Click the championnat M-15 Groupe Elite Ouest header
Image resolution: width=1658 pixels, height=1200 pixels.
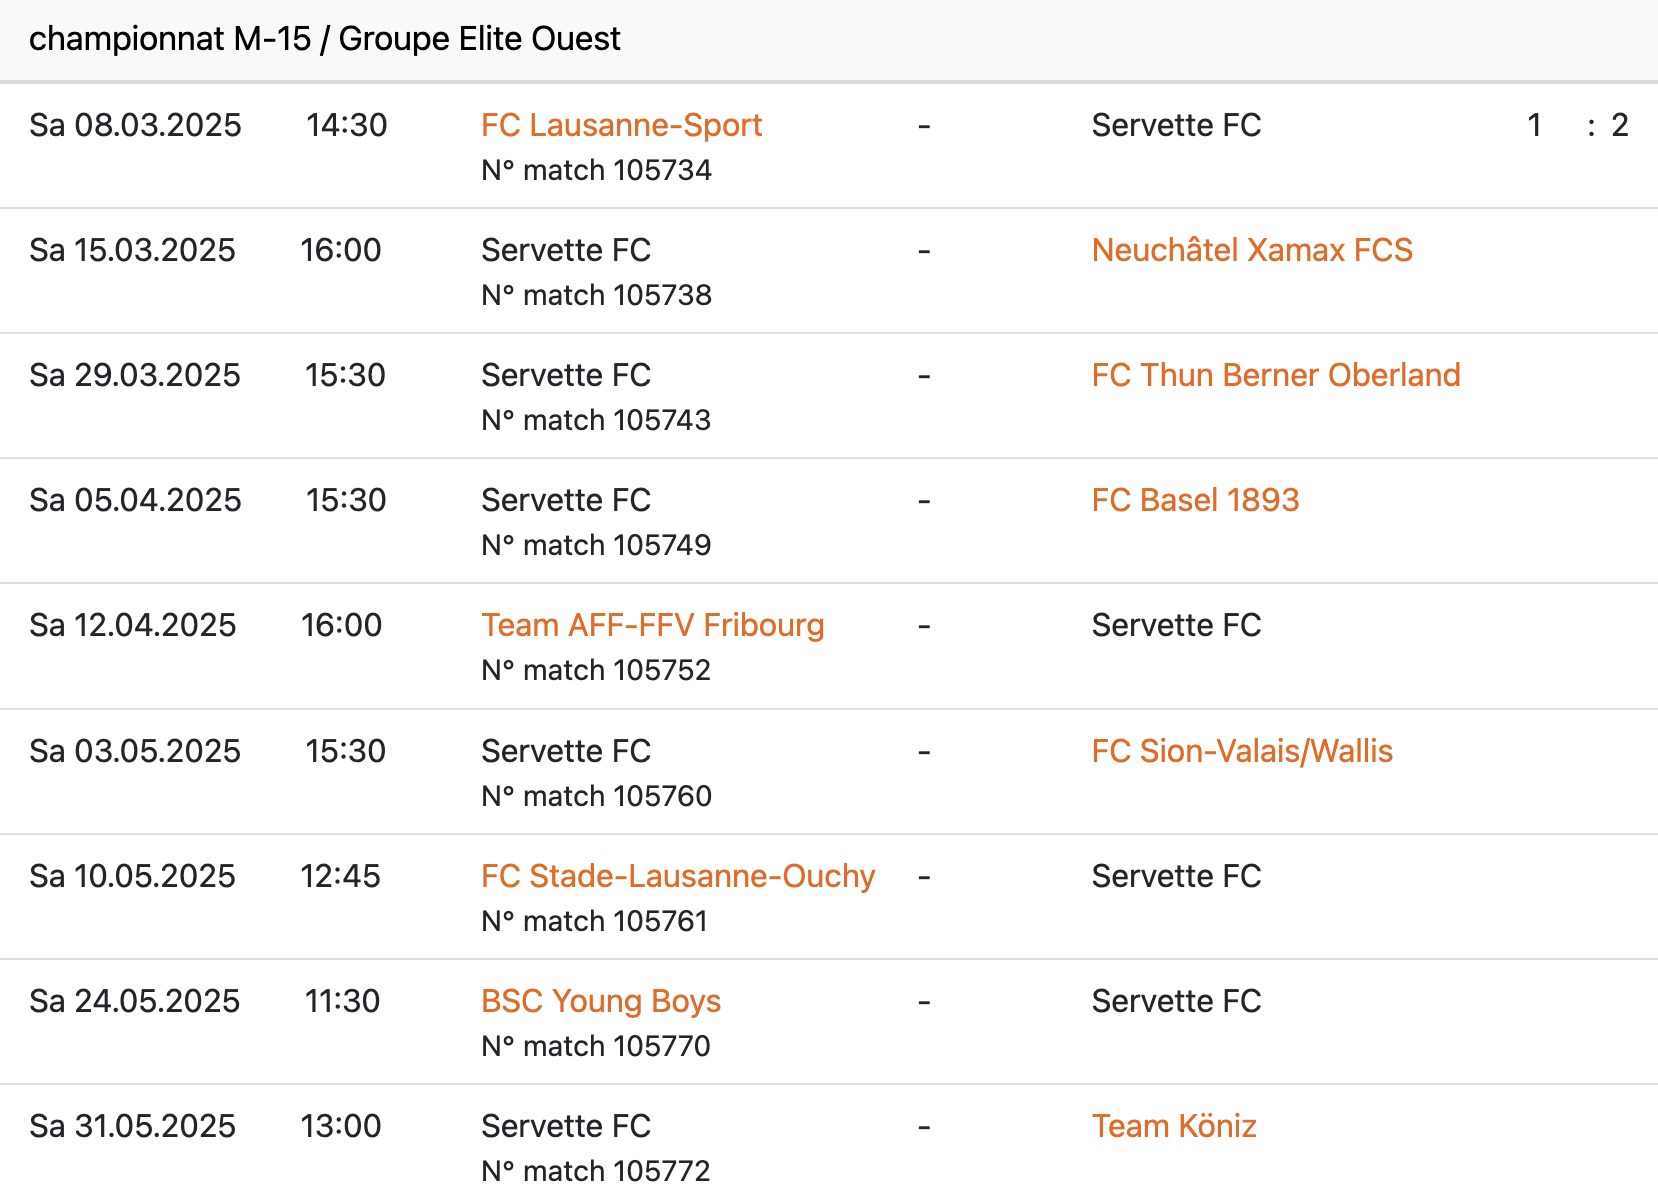coord(324,39)
